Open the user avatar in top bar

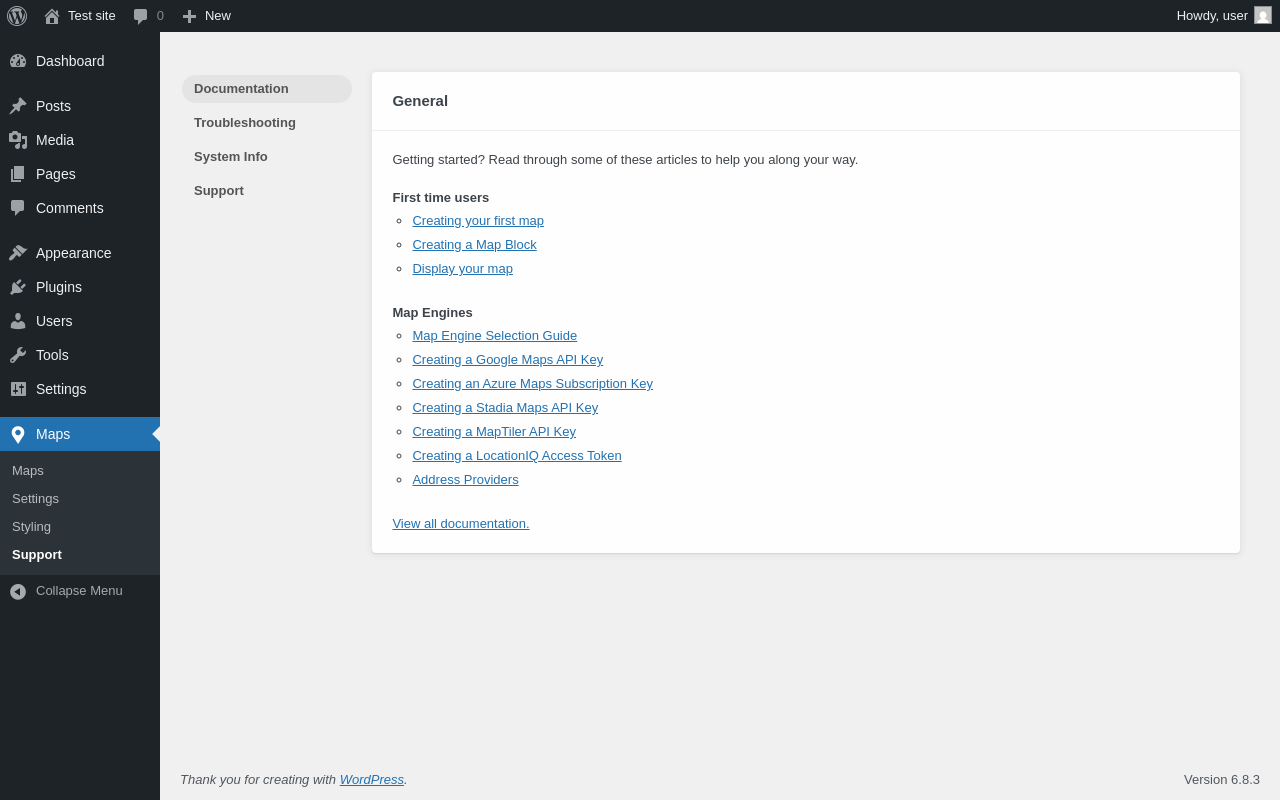point(1263,16)
